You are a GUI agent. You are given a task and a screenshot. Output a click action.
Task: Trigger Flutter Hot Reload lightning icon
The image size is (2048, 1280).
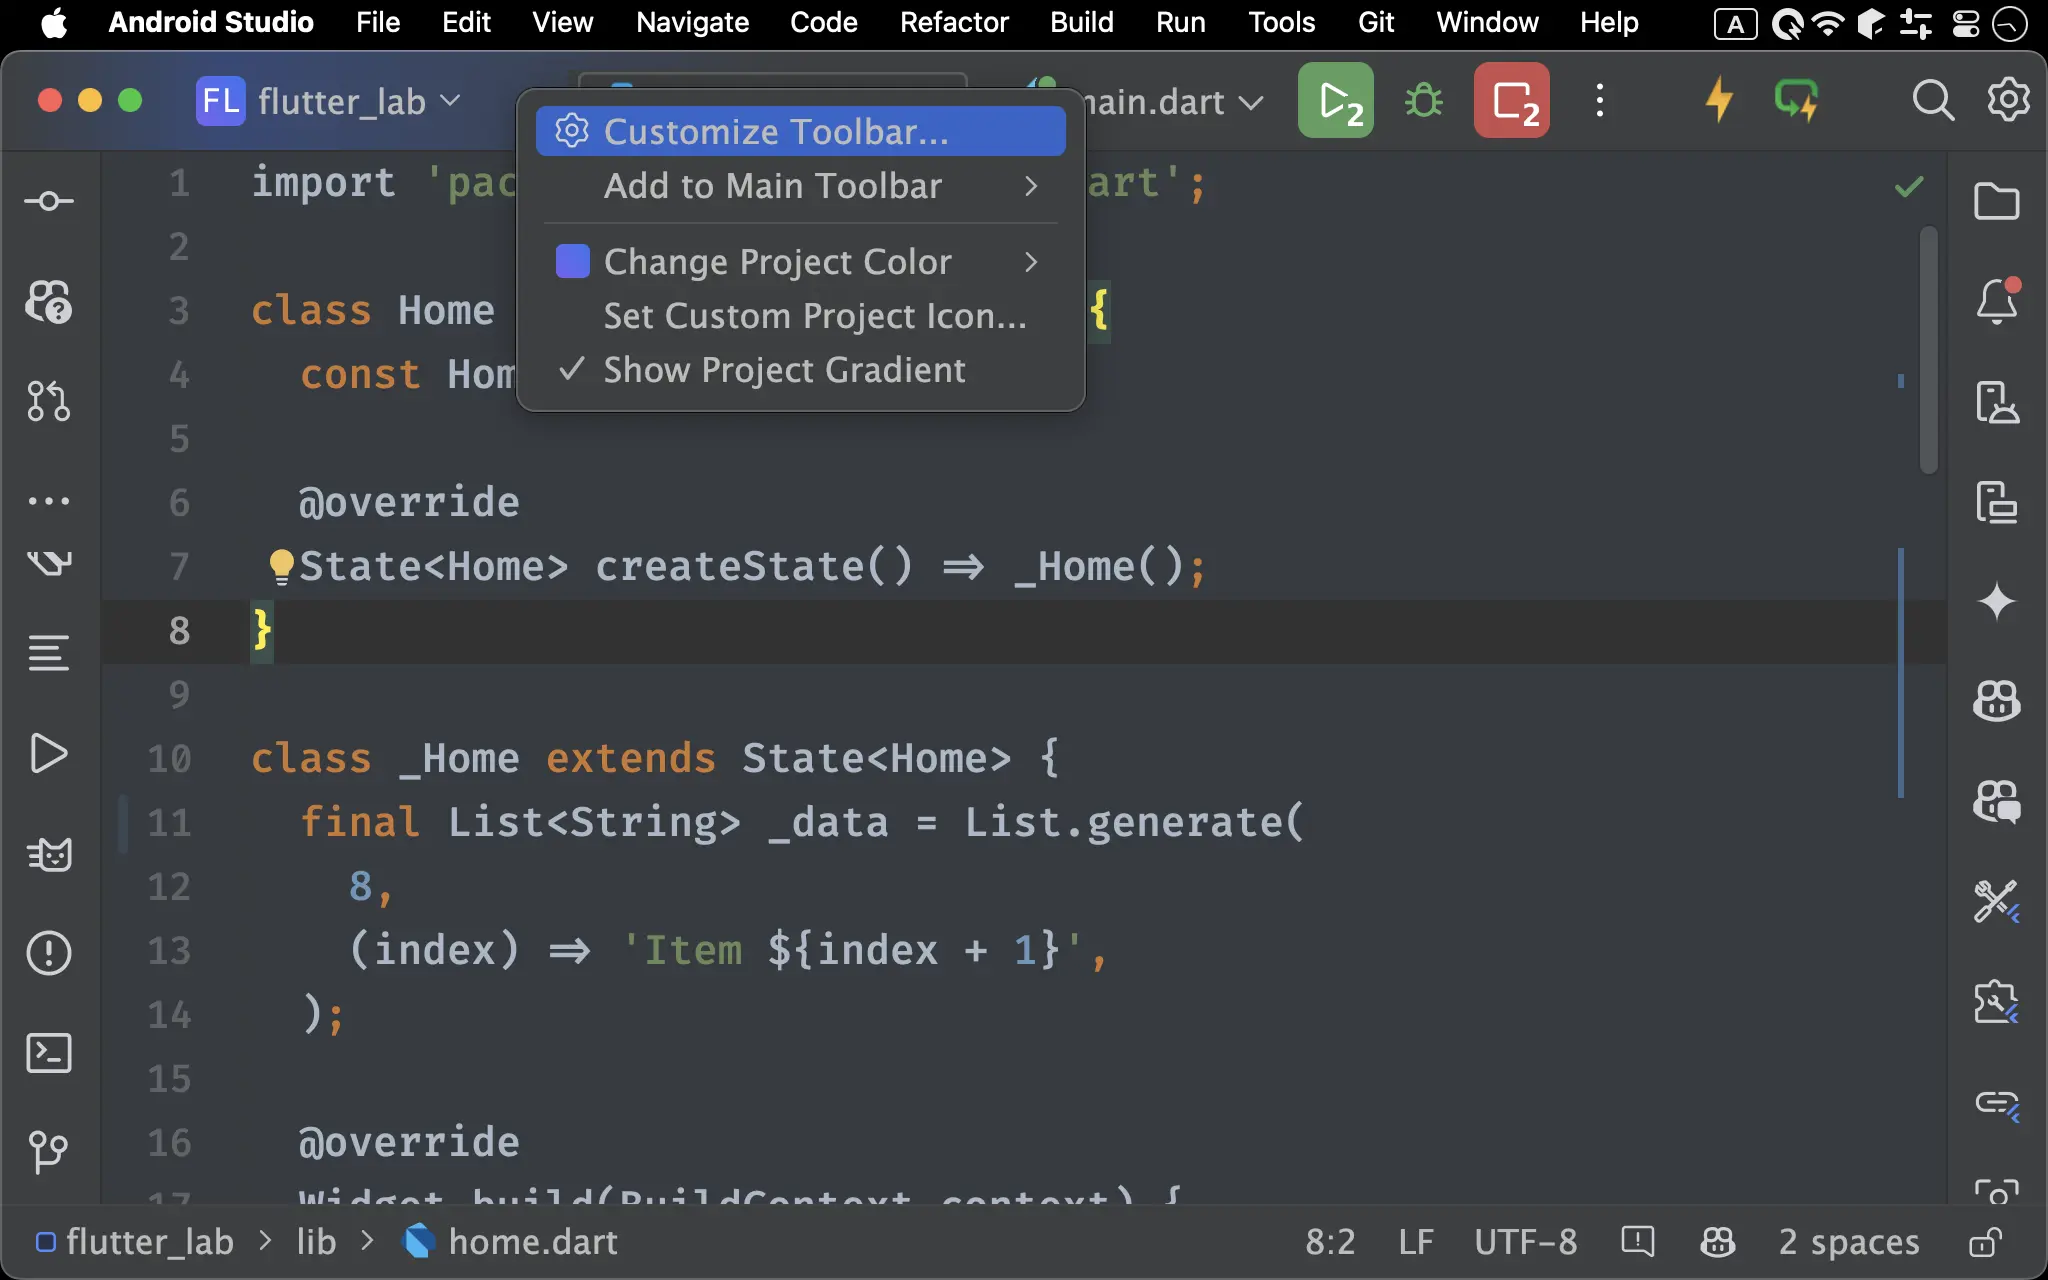pos(1719,100)
